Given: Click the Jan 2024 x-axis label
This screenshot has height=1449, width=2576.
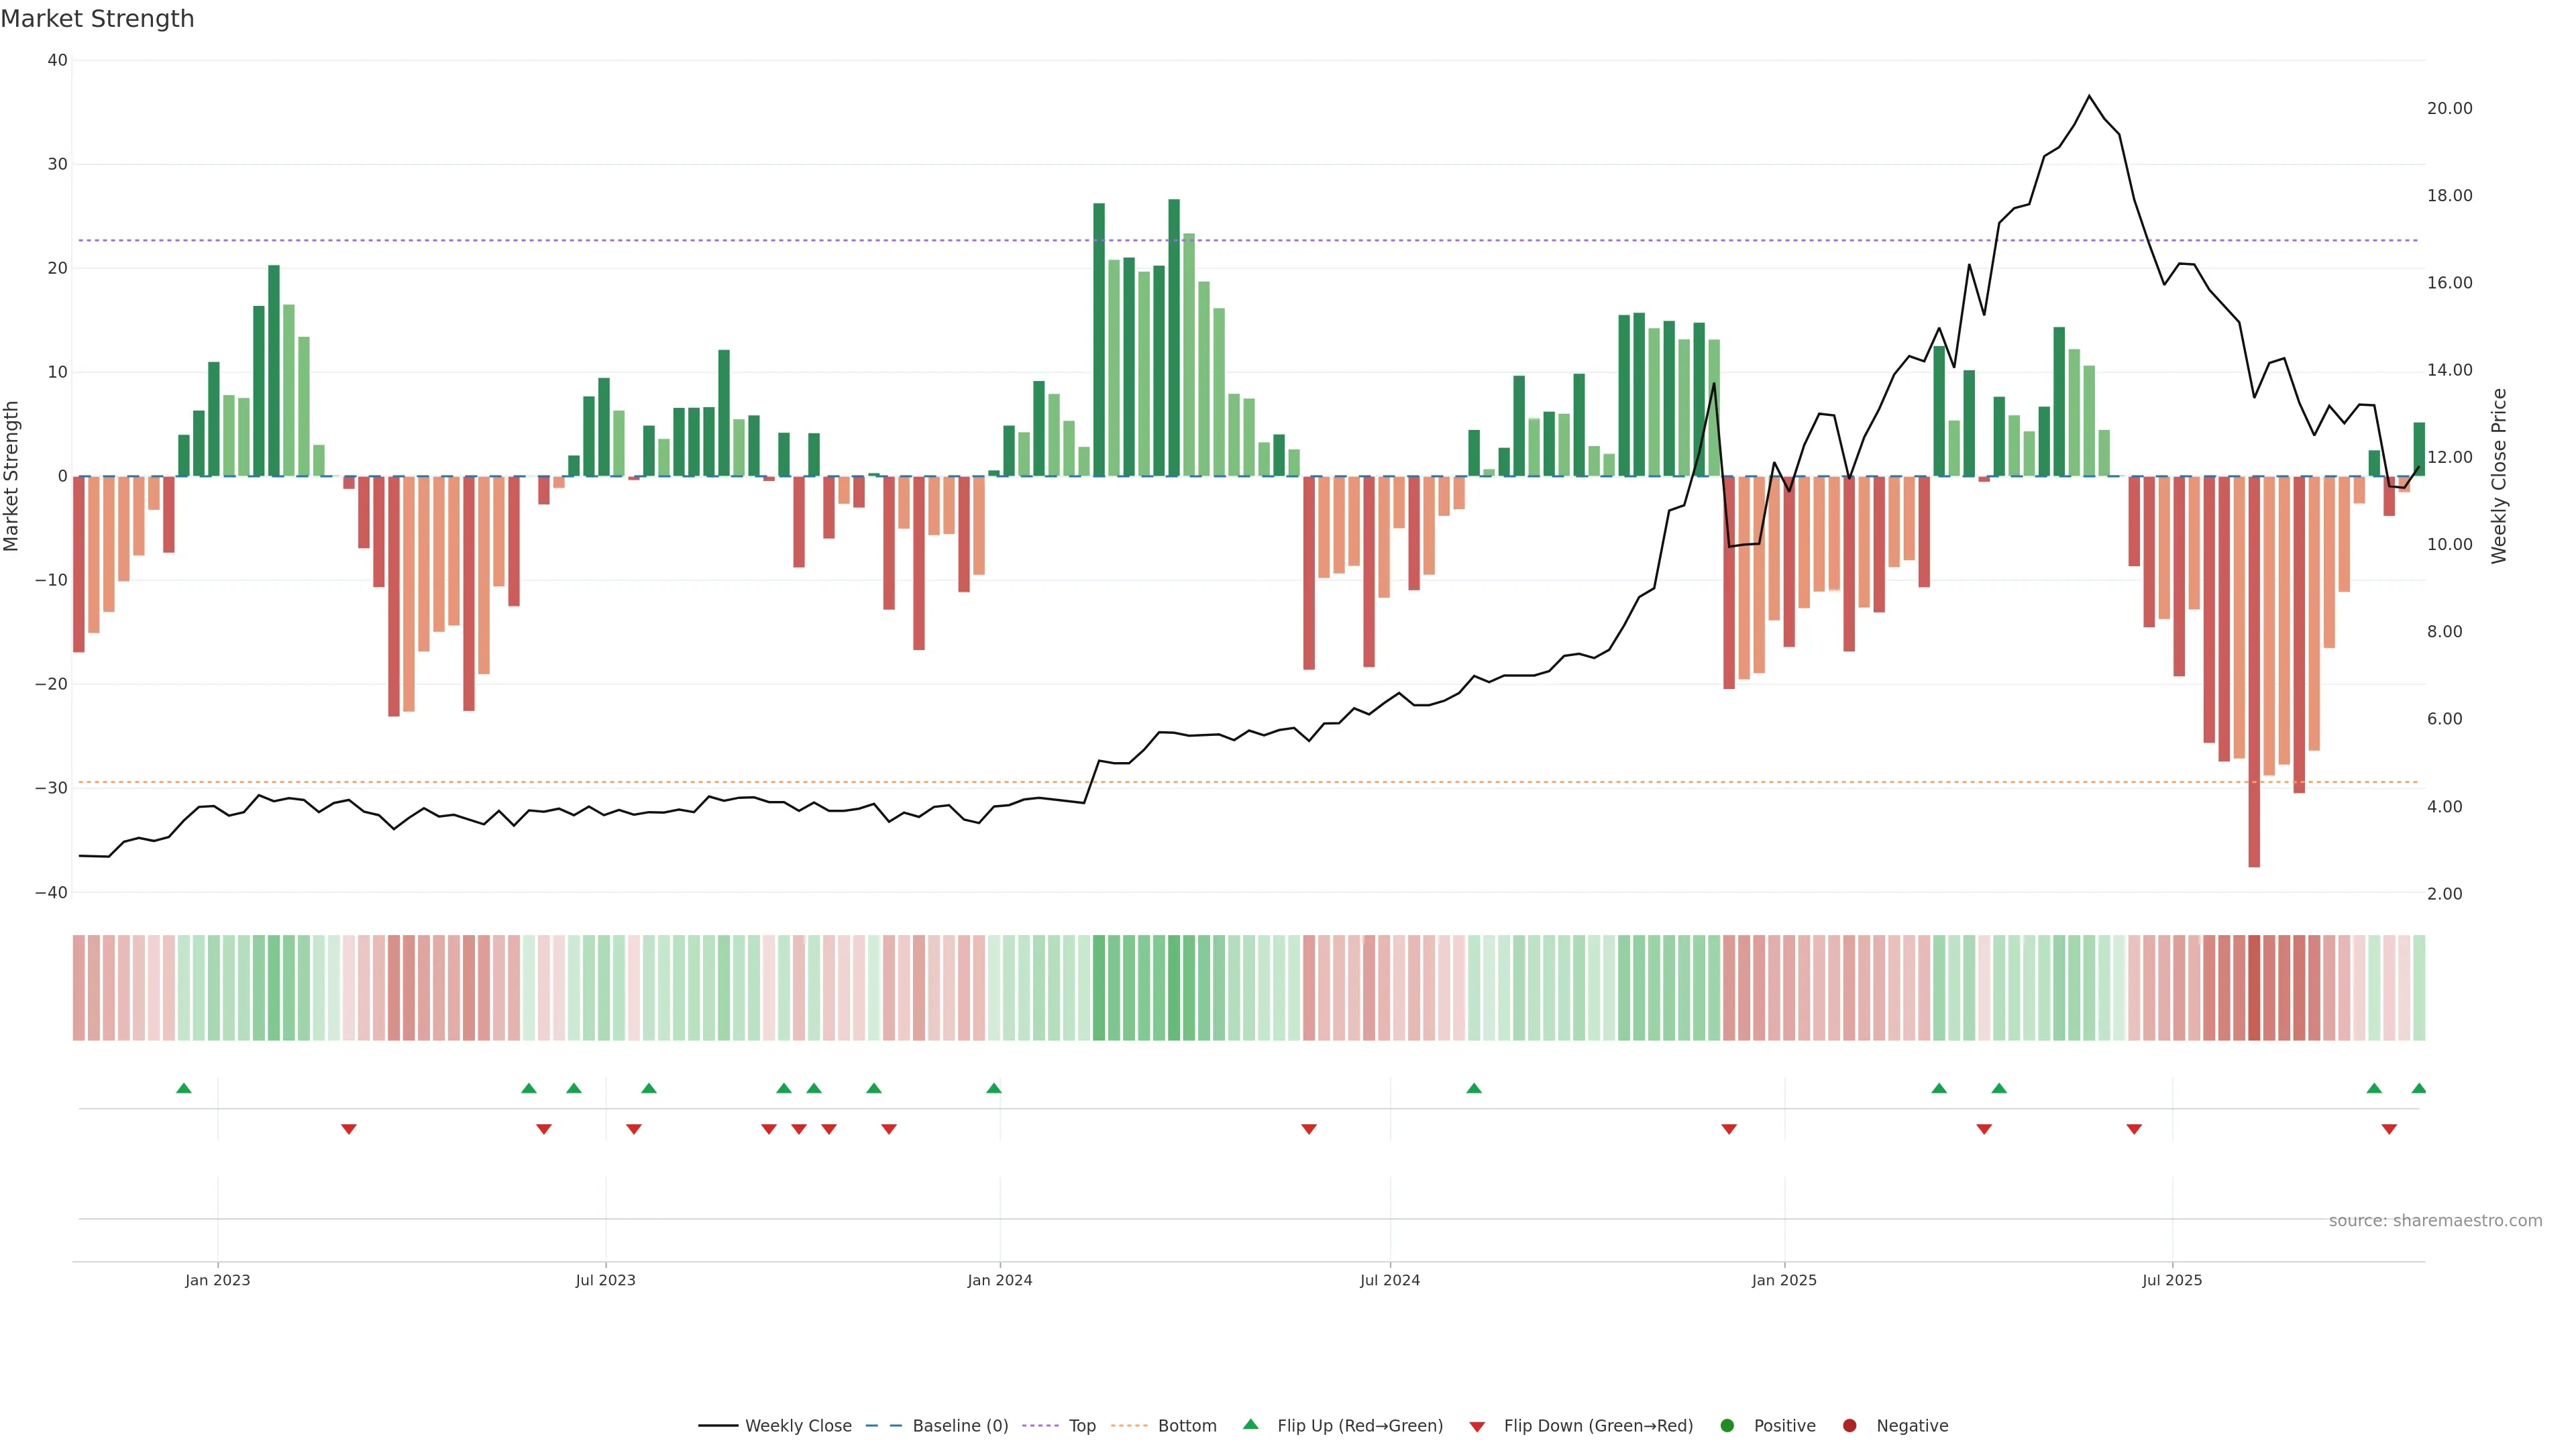Looking at the screenshot, I should [1000, 1280].
